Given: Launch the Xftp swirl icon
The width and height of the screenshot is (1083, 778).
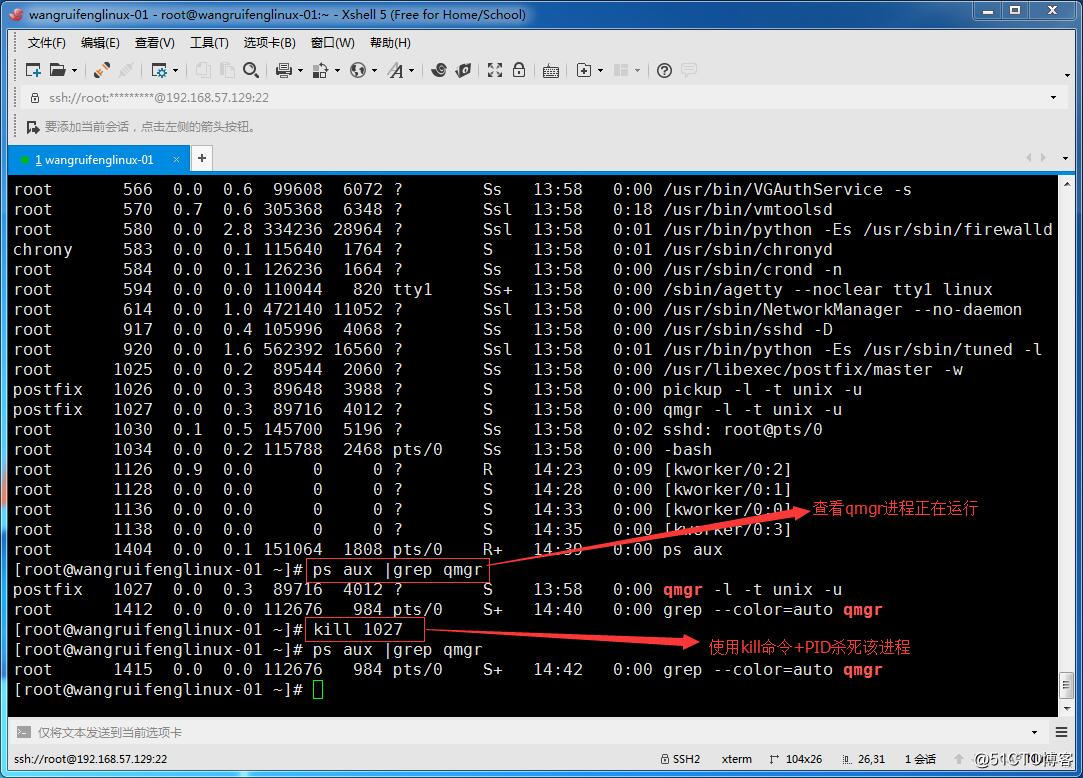Looking at the screenshot, I should coord(439,70).
